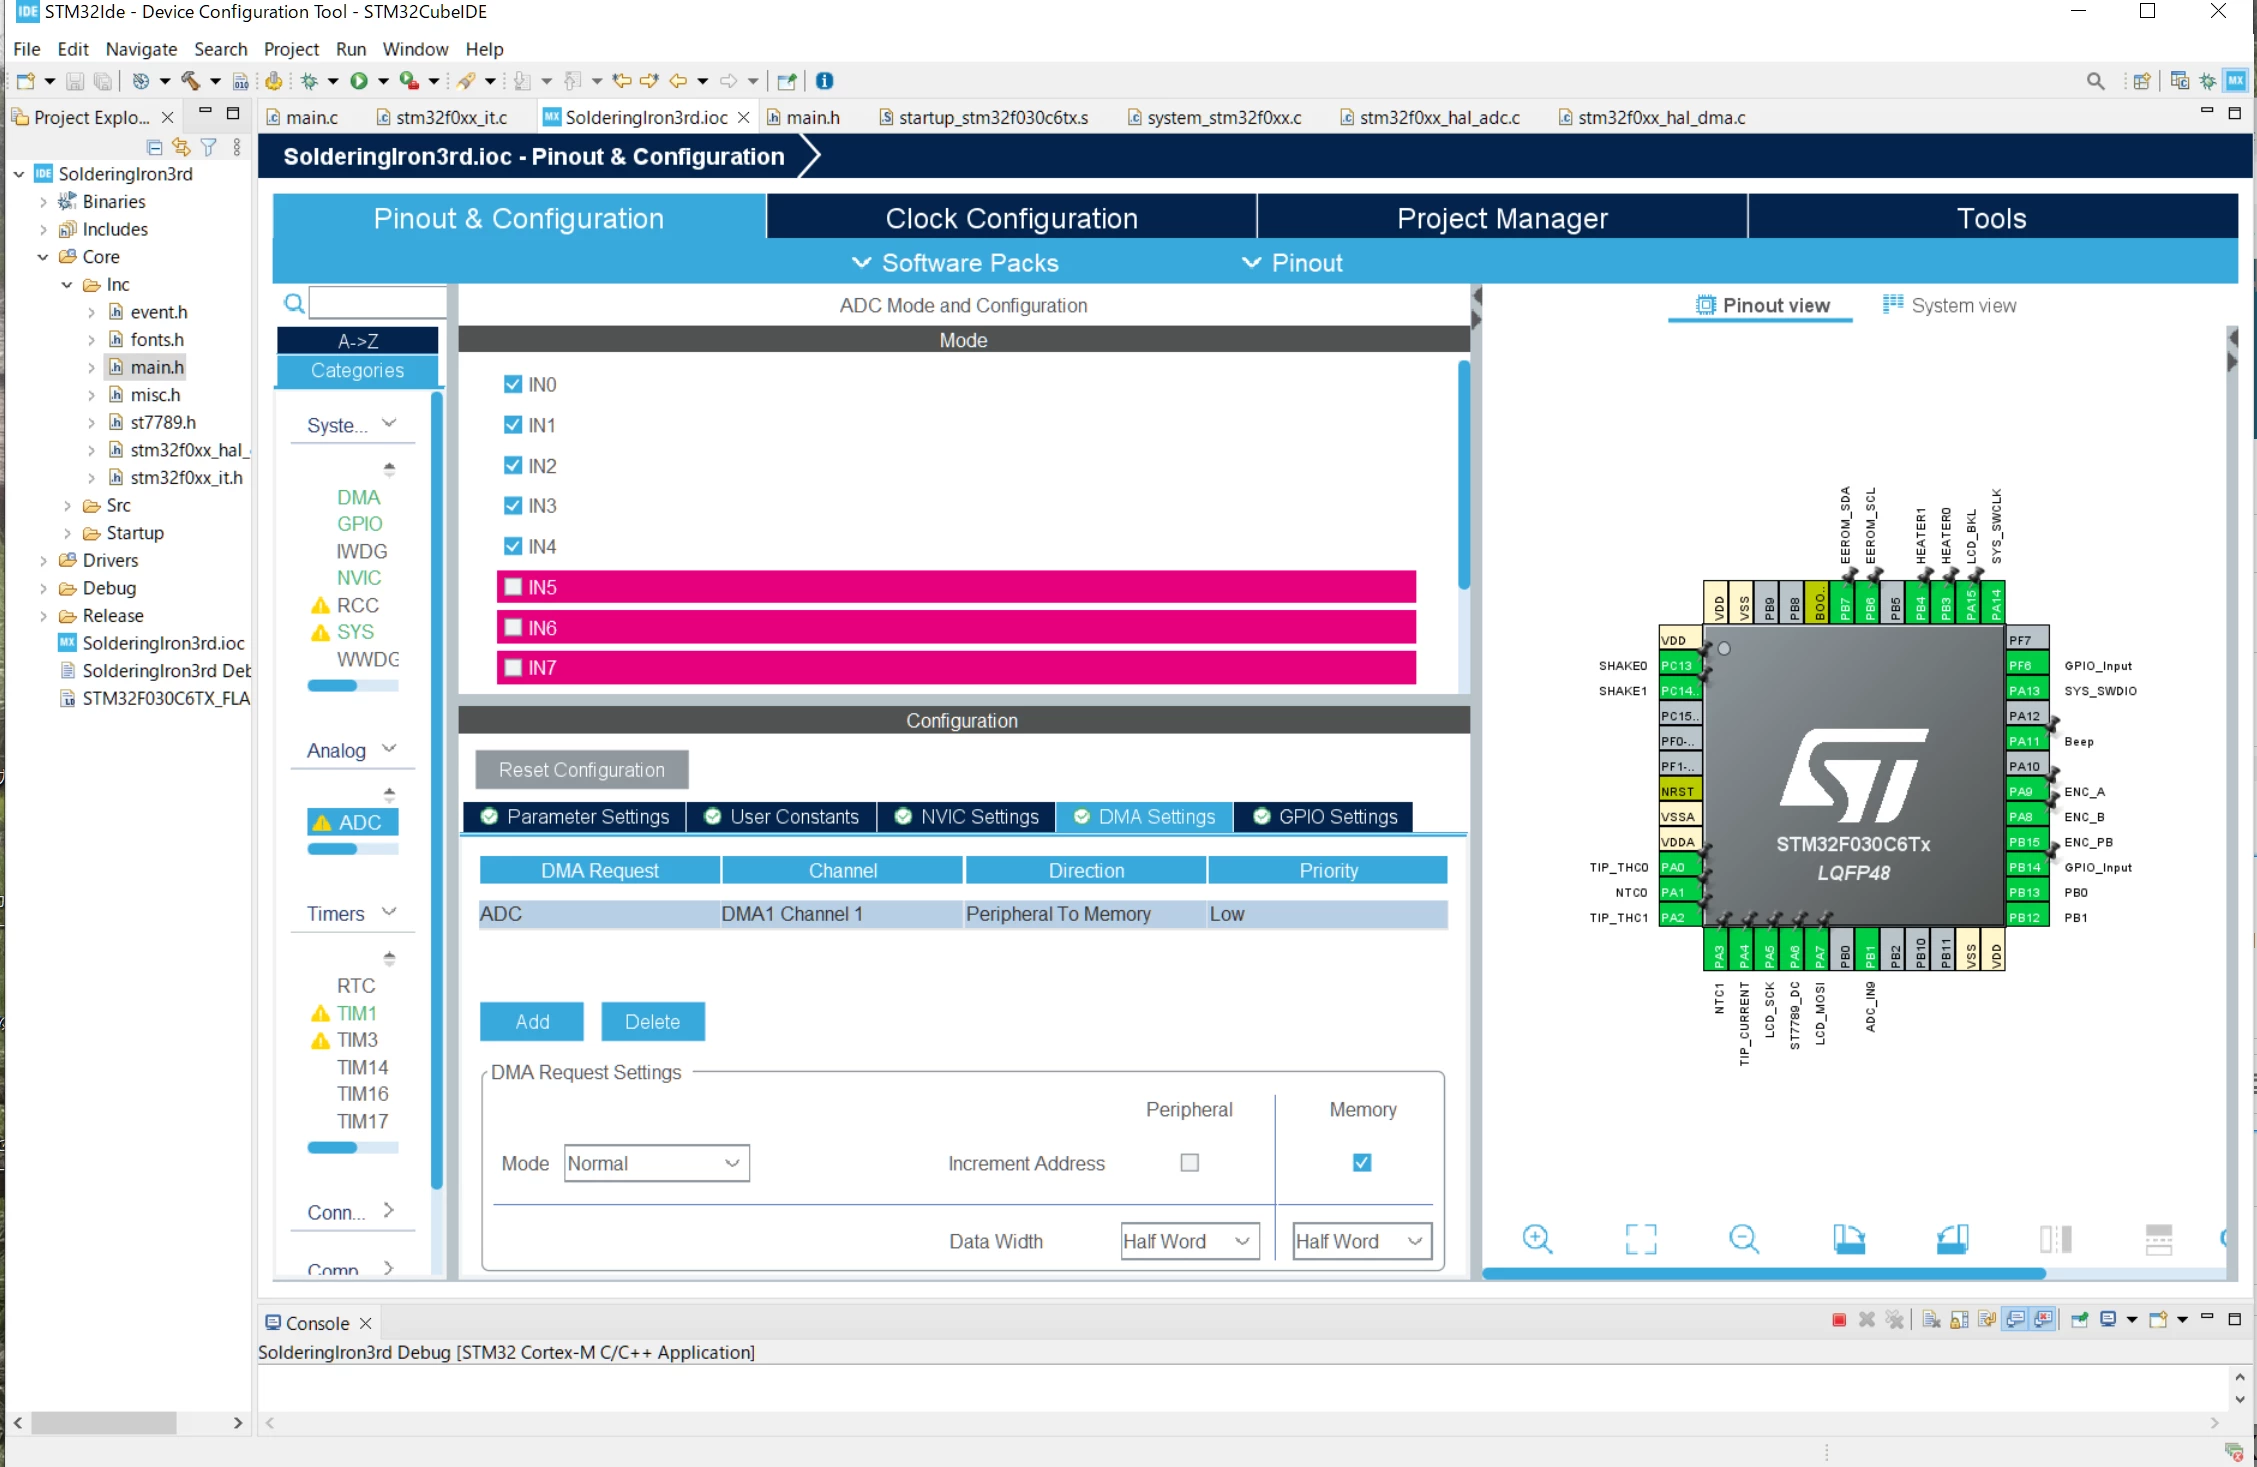Click the Reset Configuration button
This screenshot has height=1467, width=2257.
click(x=582, y=770)
